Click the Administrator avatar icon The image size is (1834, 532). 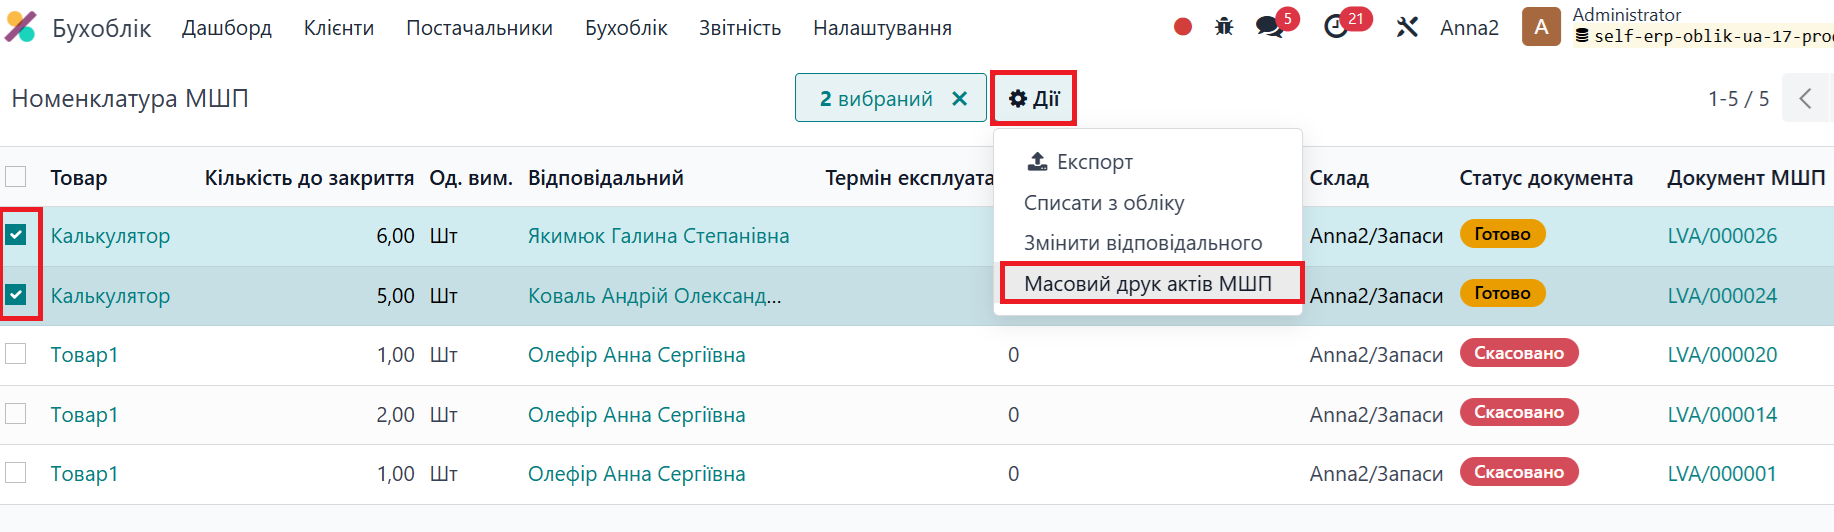(x=1540, y=27)
